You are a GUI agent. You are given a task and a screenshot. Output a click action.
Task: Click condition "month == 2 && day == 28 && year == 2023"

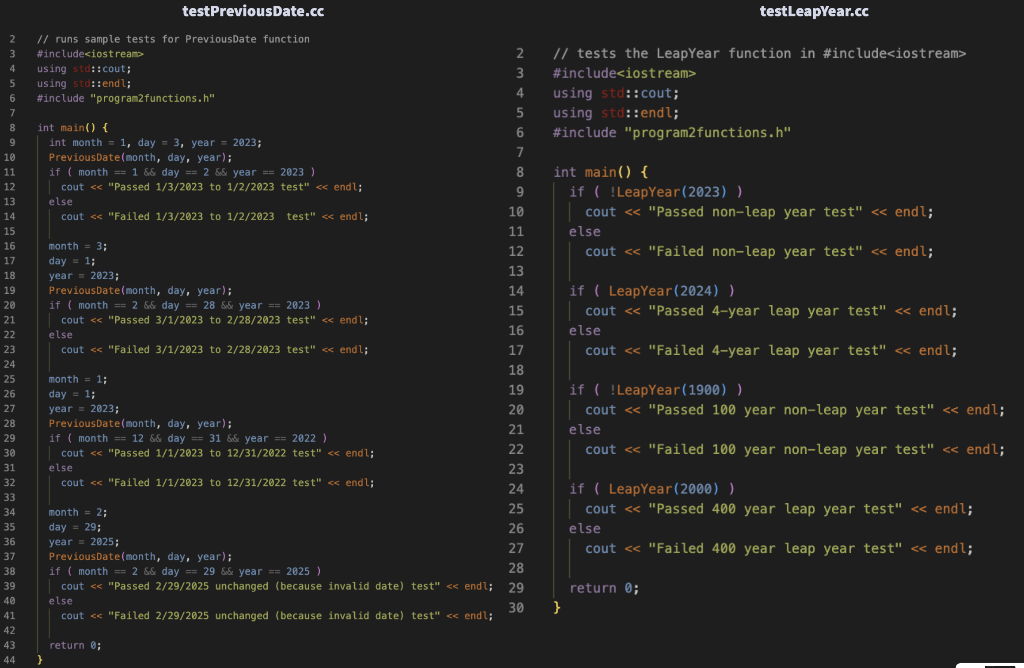(x=194, y=305)
